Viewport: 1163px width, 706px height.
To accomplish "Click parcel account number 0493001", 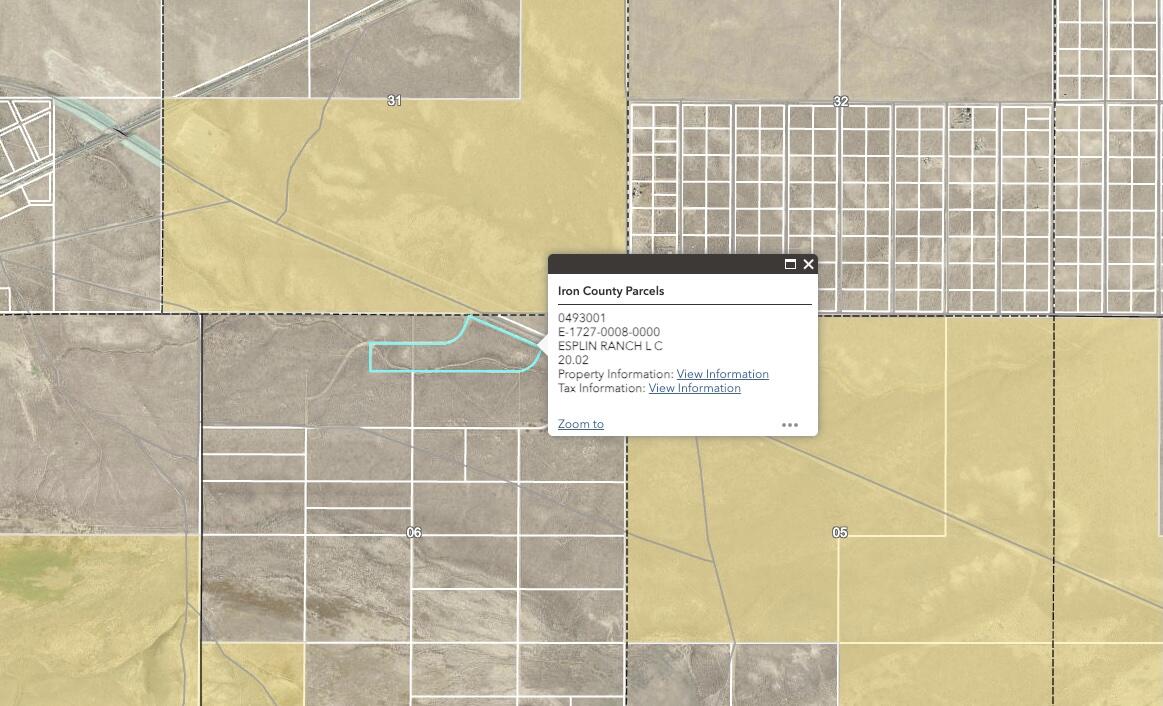I will click(581, 318).
